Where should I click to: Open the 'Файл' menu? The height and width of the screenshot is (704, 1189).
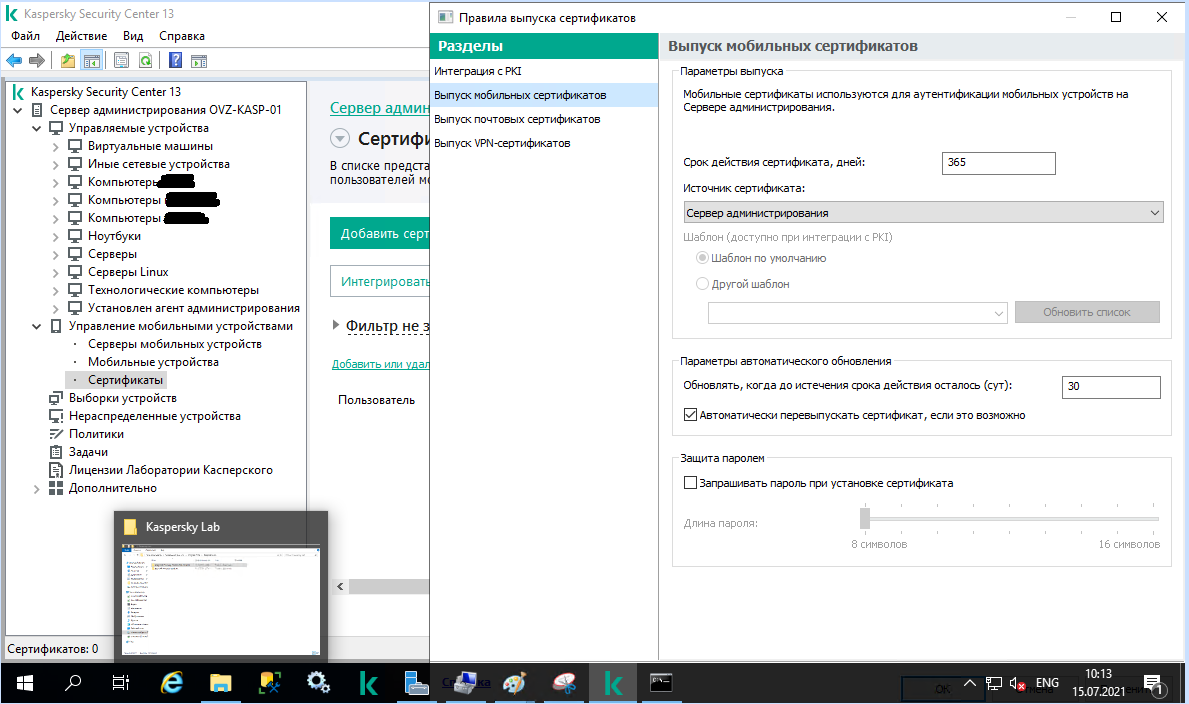26,36
